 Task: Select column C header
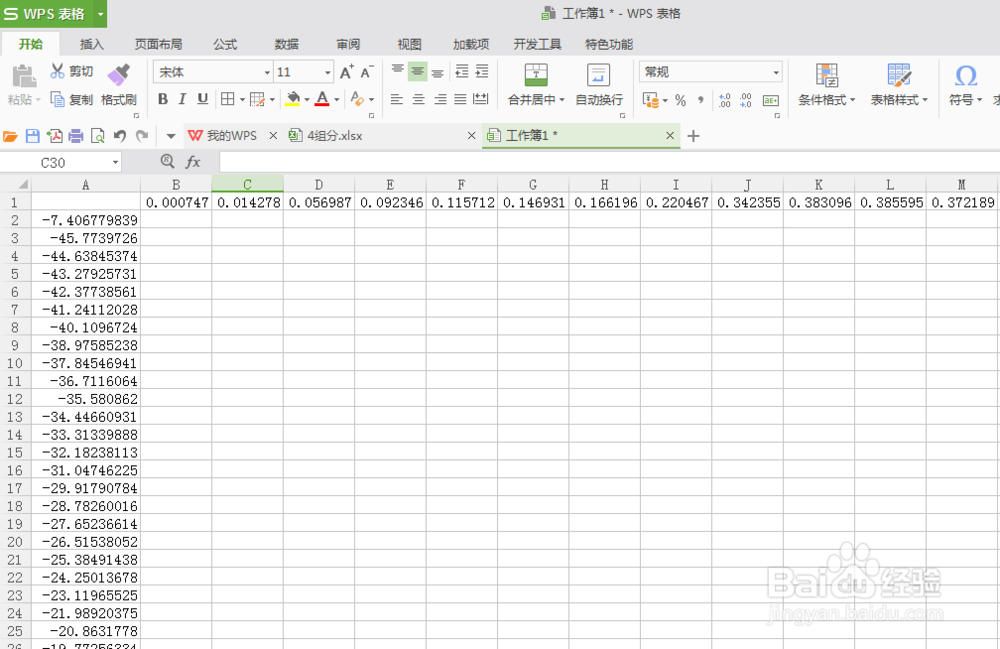pos(247,184)
